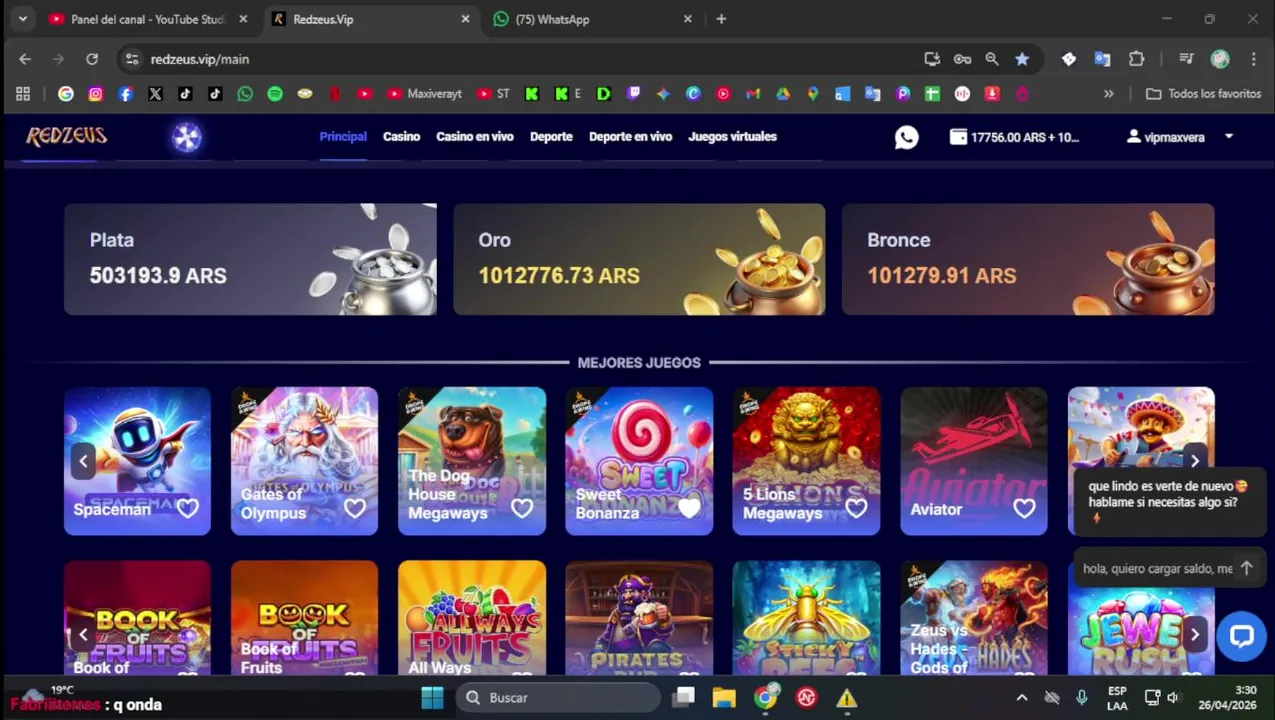Show next games in Mejores Juegos row
Screen dimensions: 1275x720
pyautogui.click(x=1194, y=461)
